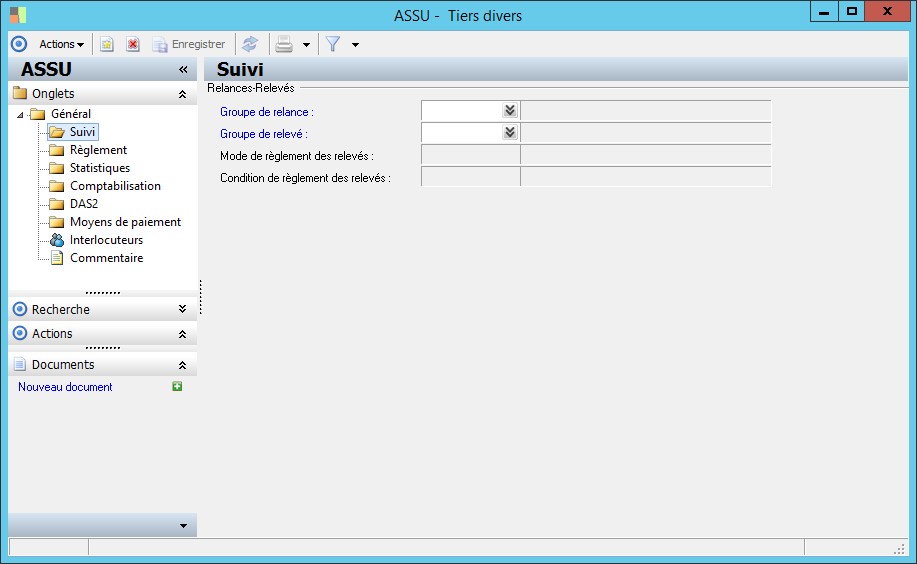
Task: Click the application icon in title bar
Action: tap(18, 15)
